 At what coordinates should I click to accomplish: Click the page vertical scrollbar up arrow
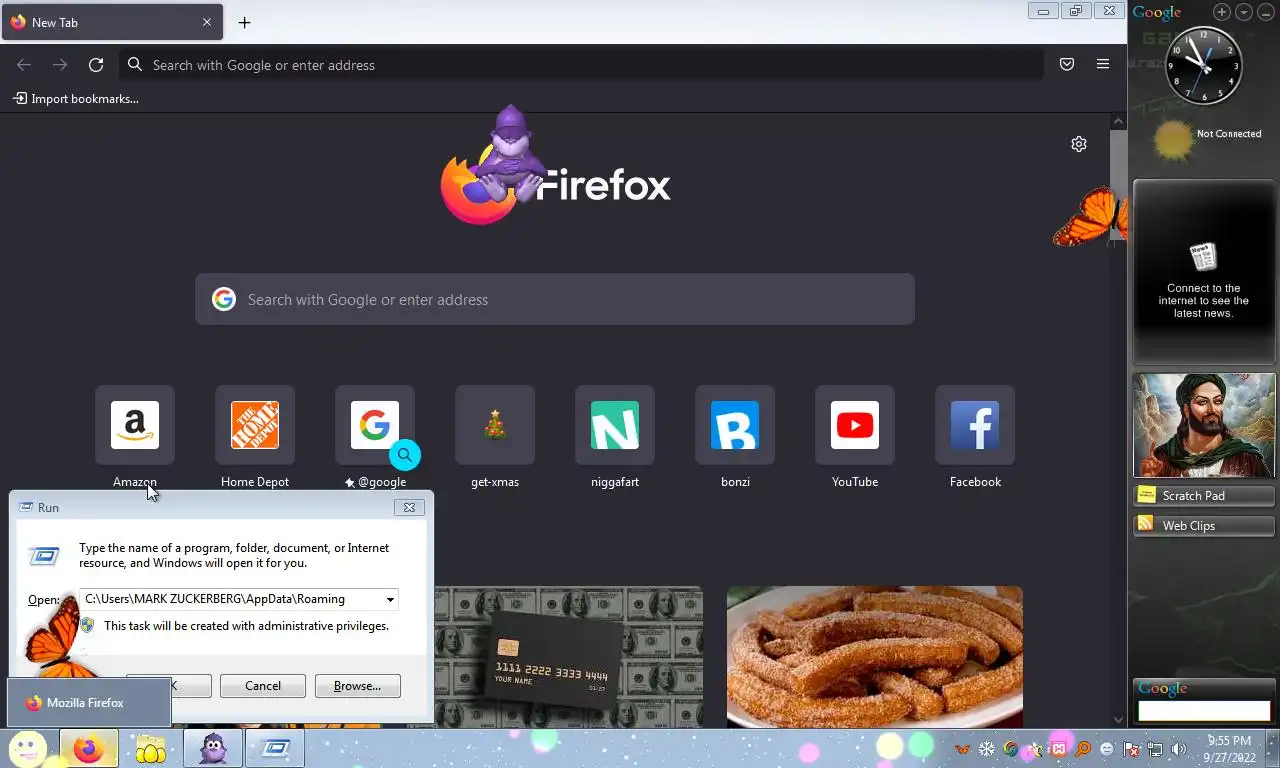1118,121
